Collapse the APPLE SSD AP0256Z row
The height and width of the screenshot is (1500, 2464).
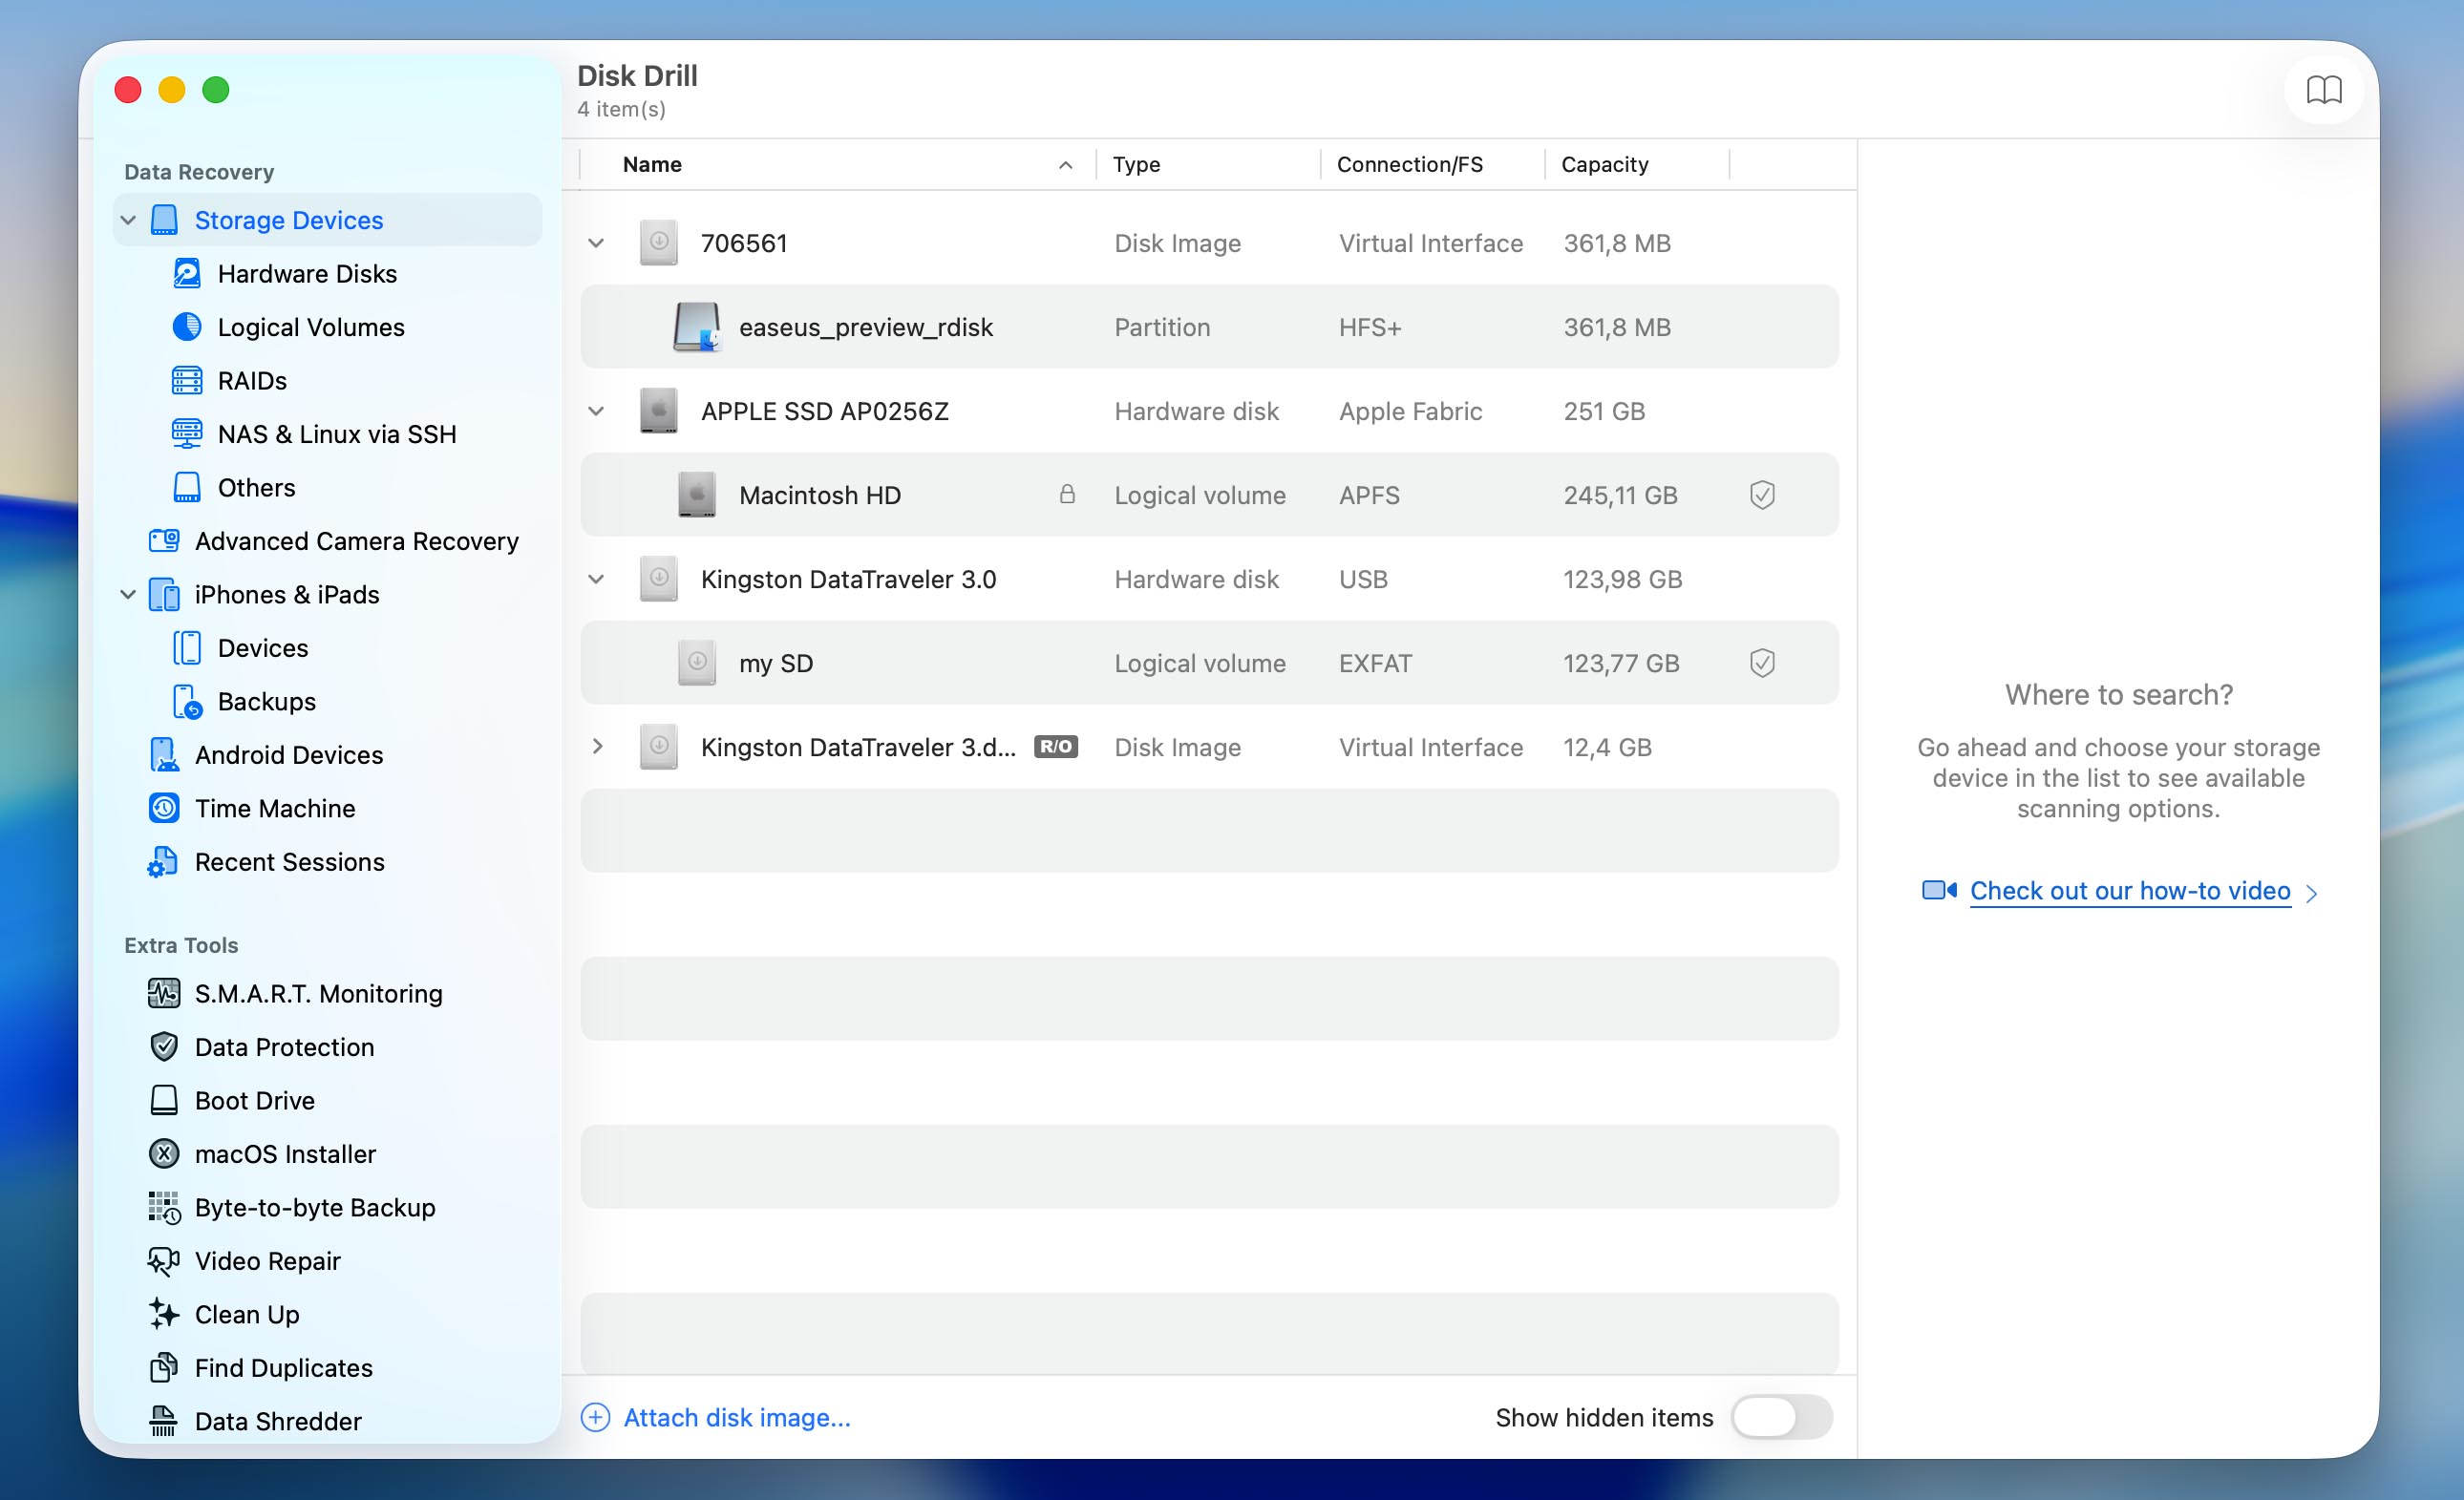pyautogui.click(x=596, y=411)
